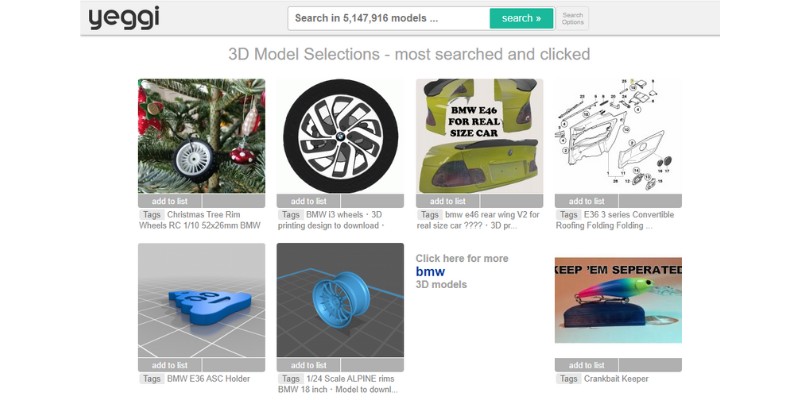The image size is (800, 400).
Task: Open the BMW E46 rear wing thumbnail
Action: point(480,136)
